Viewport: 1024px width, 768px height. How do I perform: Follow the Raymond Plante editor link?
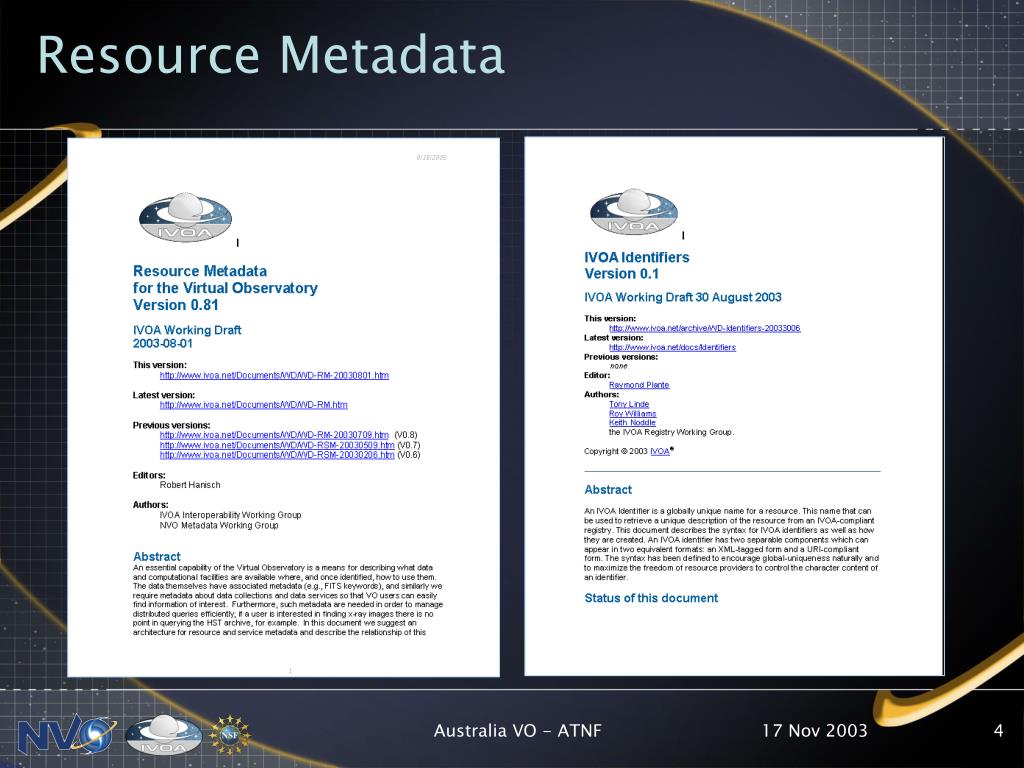(639, 385)
